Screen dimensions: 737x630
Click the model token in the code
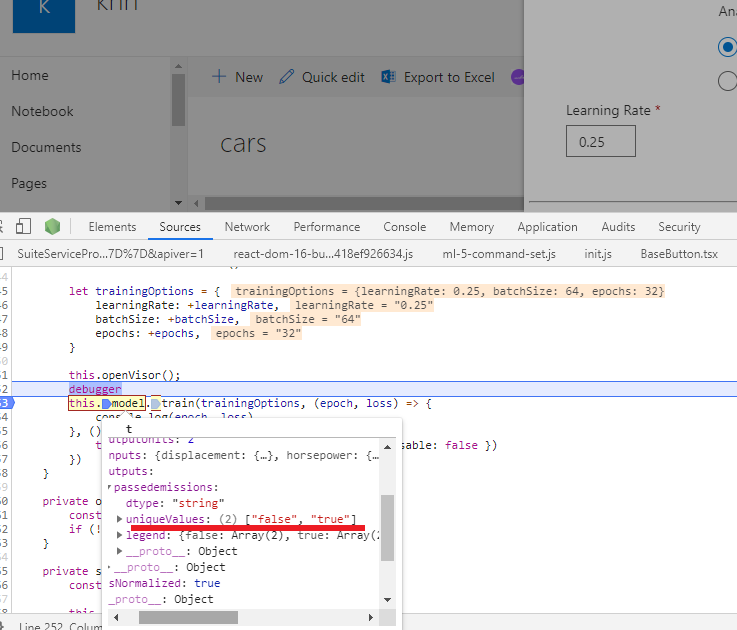(x=128, y=403)
